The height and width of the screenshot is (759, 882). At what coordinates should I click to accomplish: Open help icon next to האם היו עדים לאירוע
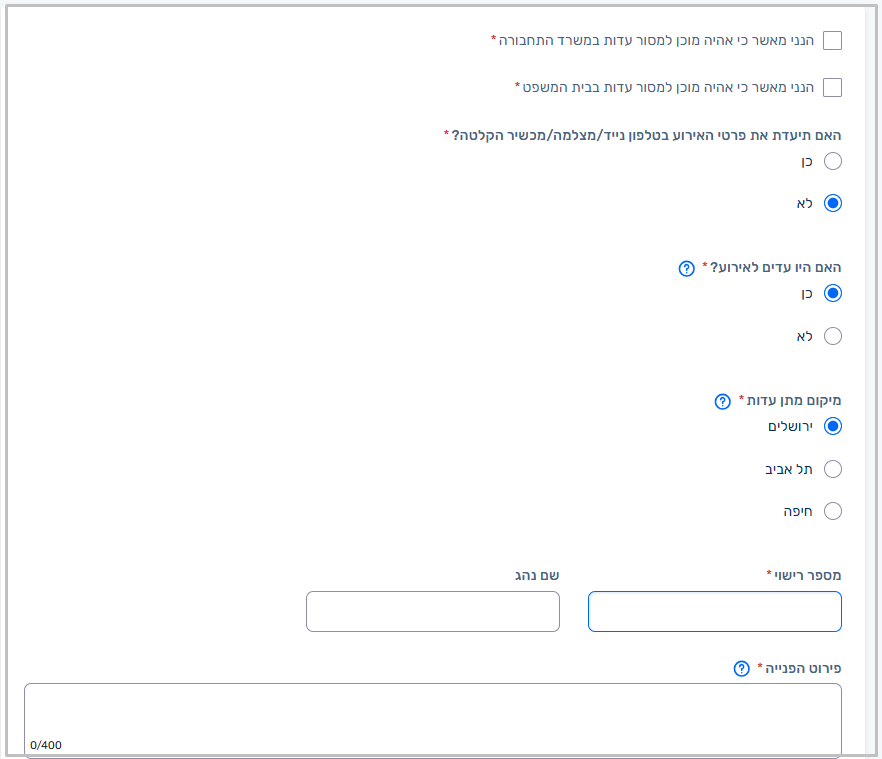tap(686, 268)
